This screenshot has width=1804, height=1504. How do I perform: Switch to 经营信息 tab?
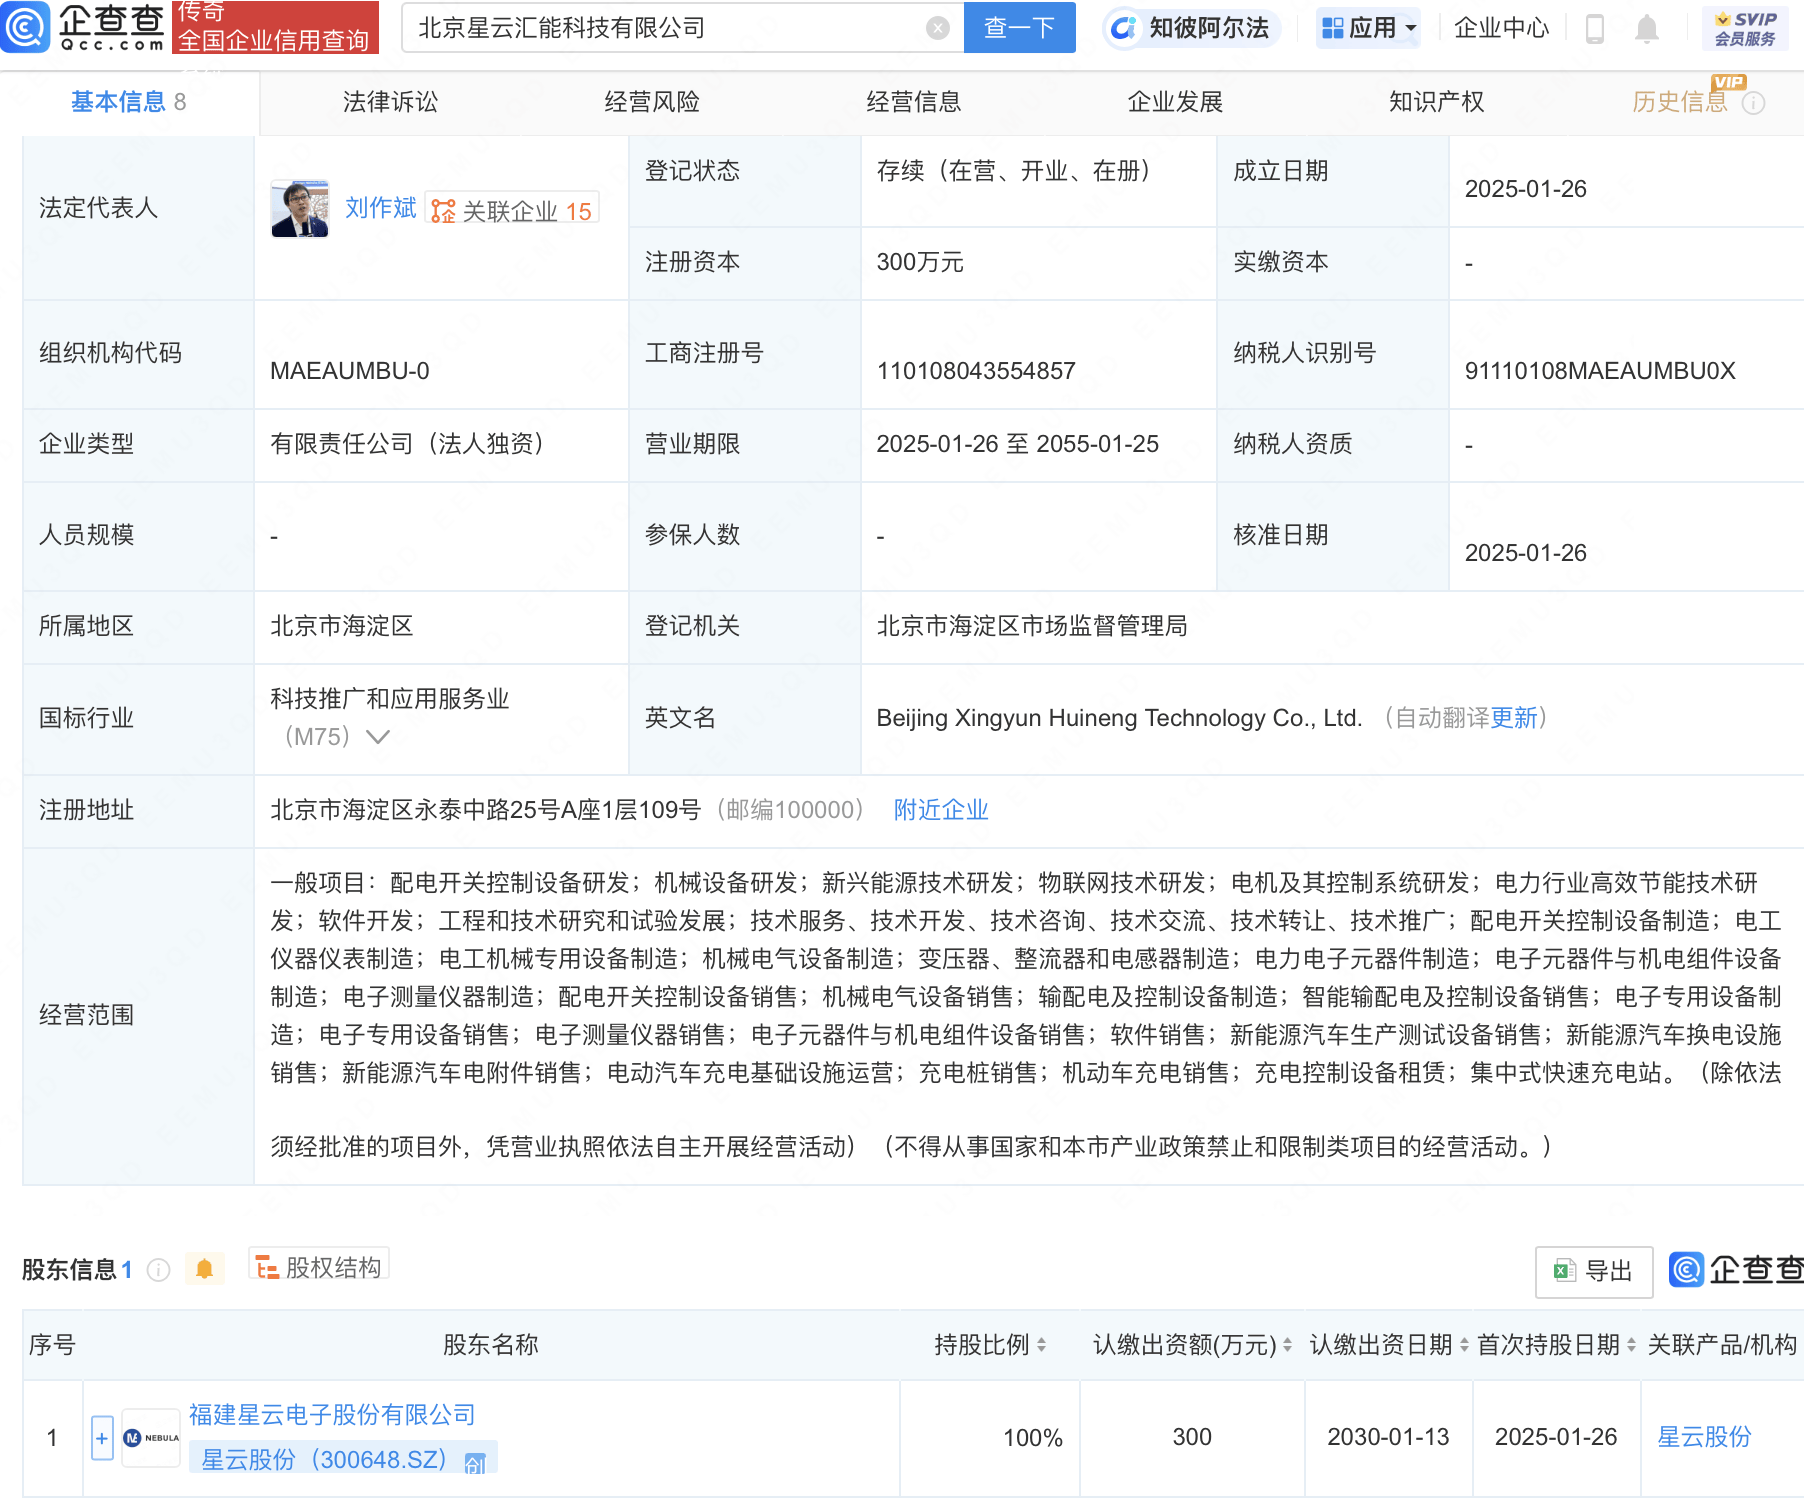tap(914, 102)
